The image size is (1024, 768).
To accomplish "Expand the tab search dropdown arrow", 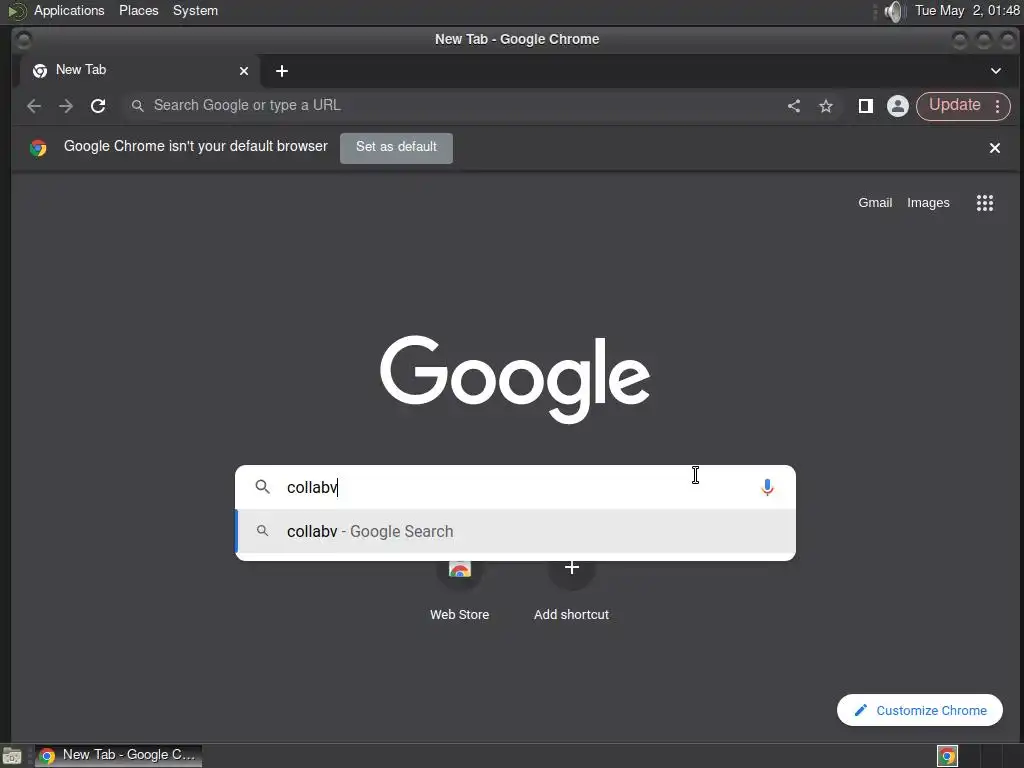I will click(995, 71).
